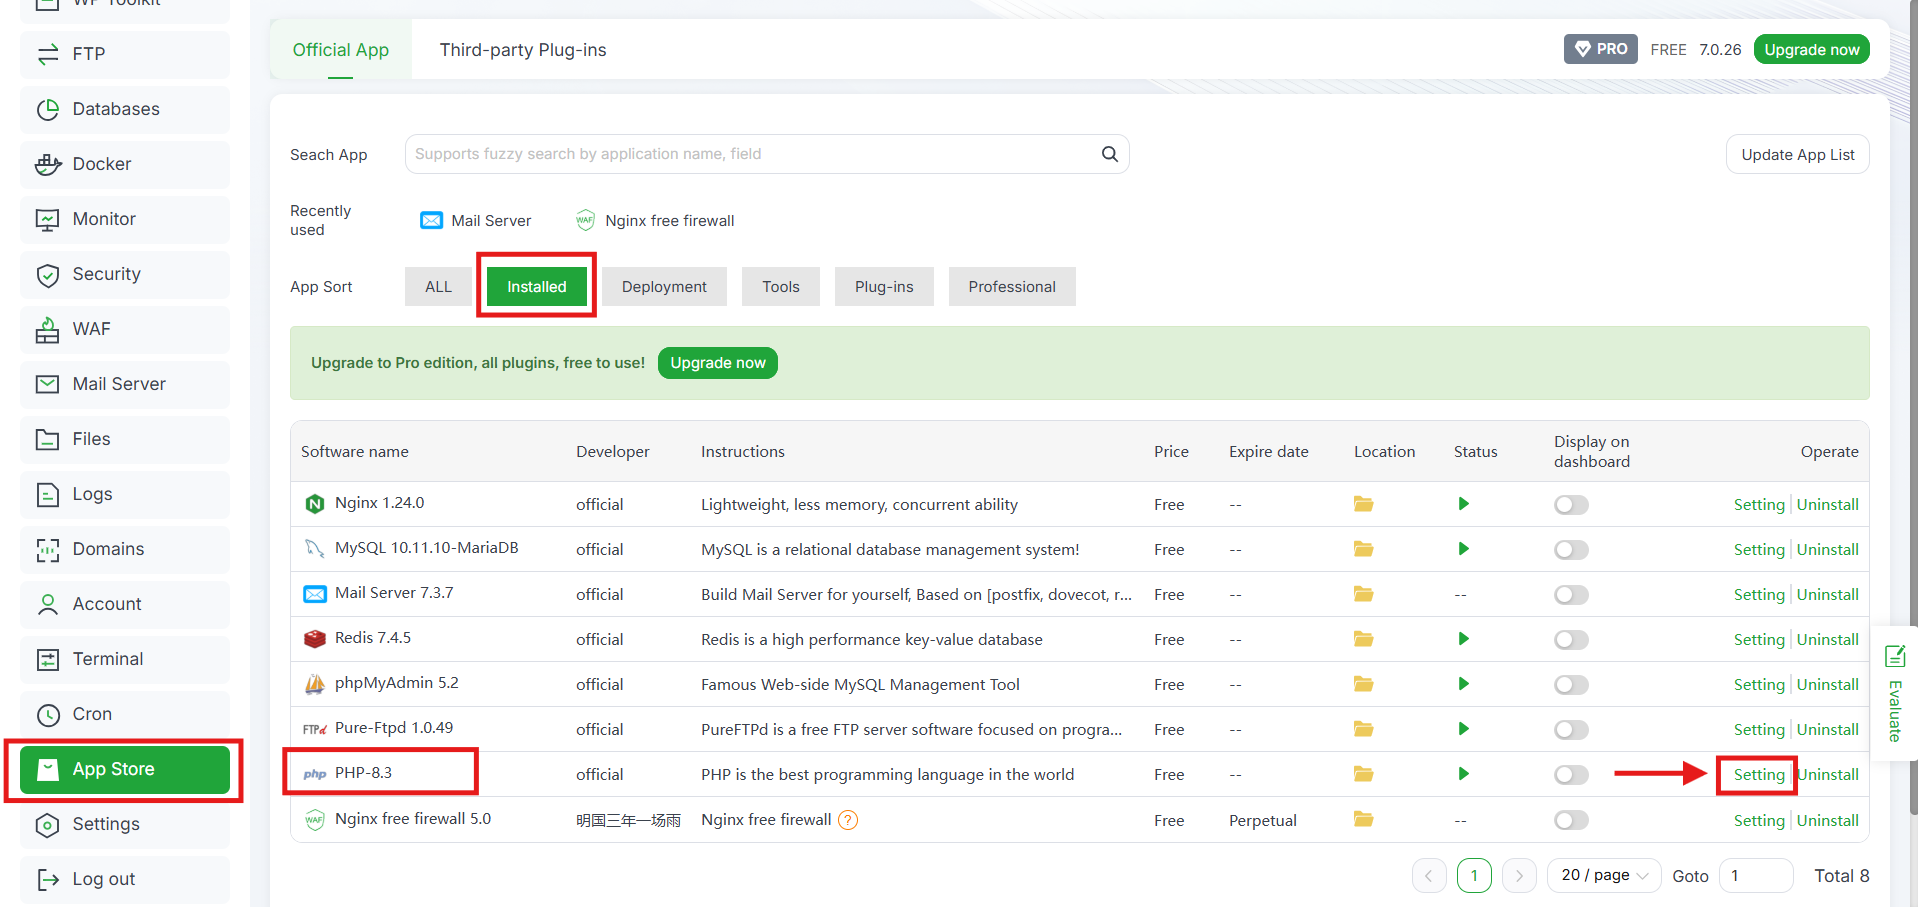
Task: Open recently used Nginx free firewall
Action: 655,220
